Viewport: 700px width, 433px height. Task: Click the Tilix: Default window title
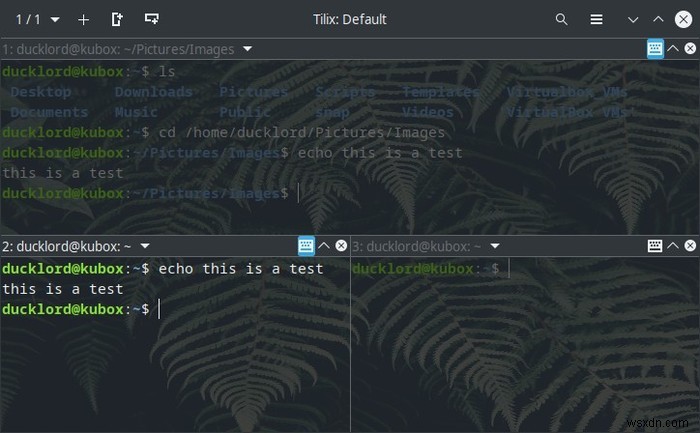tap(350, 20)
